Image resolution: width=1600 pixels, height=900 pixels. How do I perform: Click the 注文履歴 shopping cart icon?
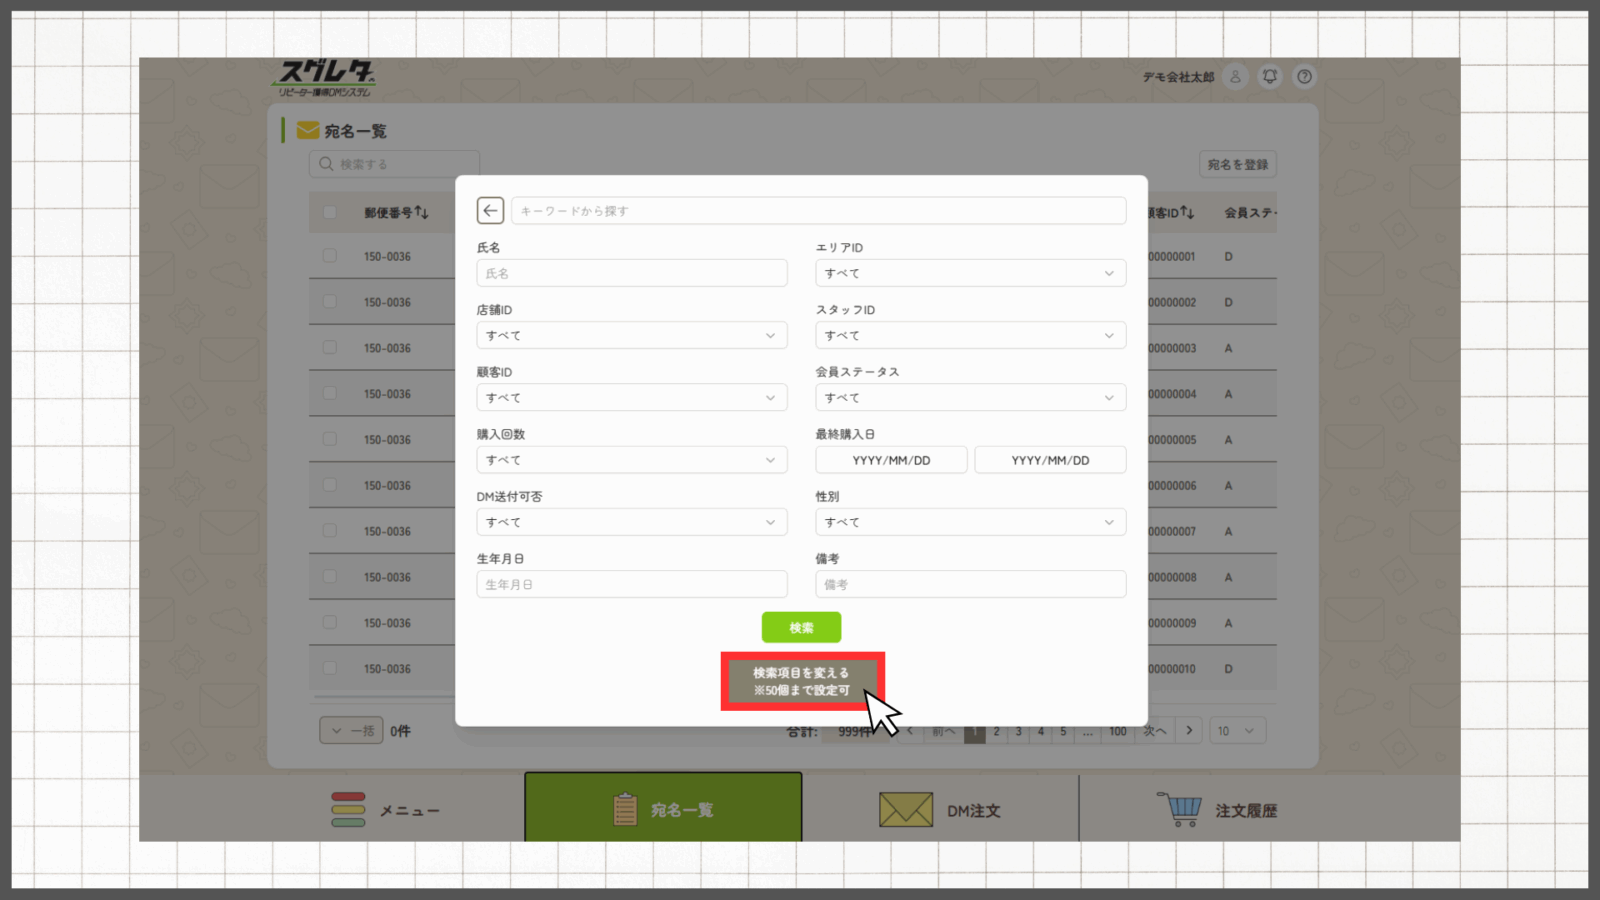pos(1180,809)
